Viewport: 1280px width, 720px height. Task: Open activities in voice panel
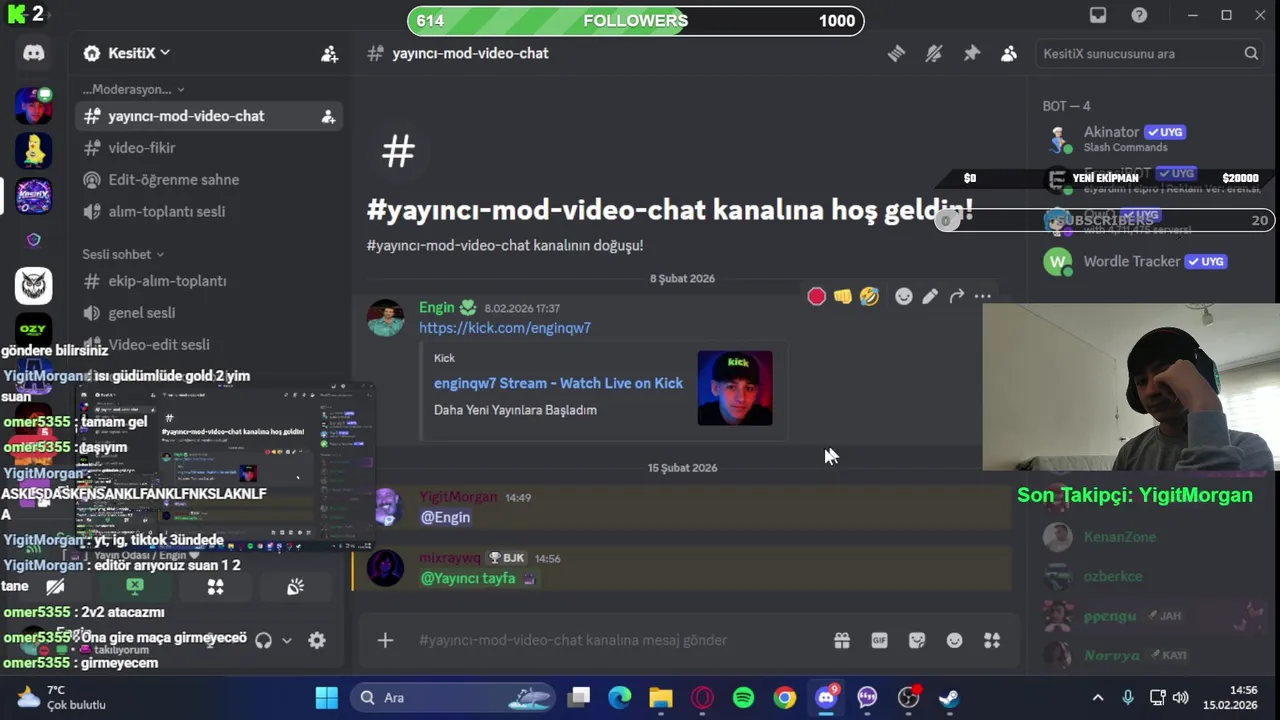click(215, 587)
